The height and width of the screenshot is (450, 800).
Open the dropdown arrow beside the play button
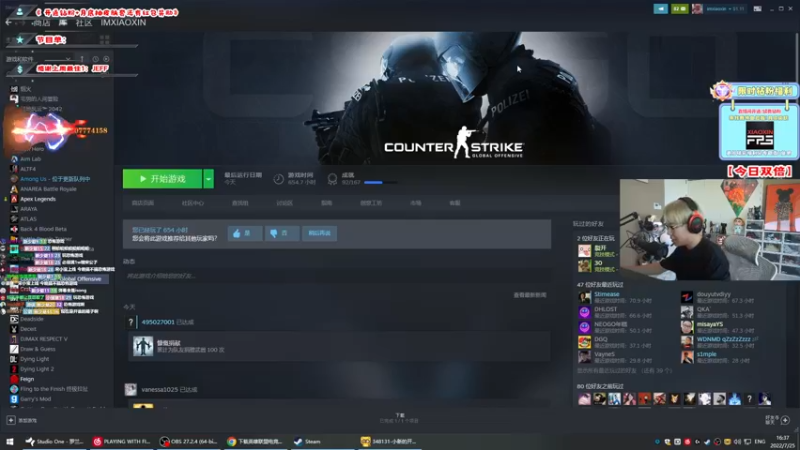(209, 179)
